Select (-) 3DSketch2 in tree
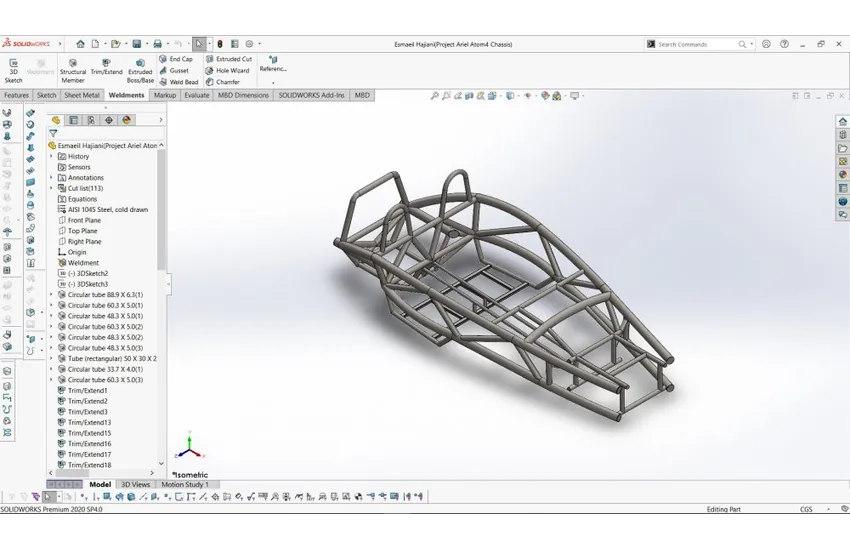Screen dimensions: 850x550 tap(82, 274)
